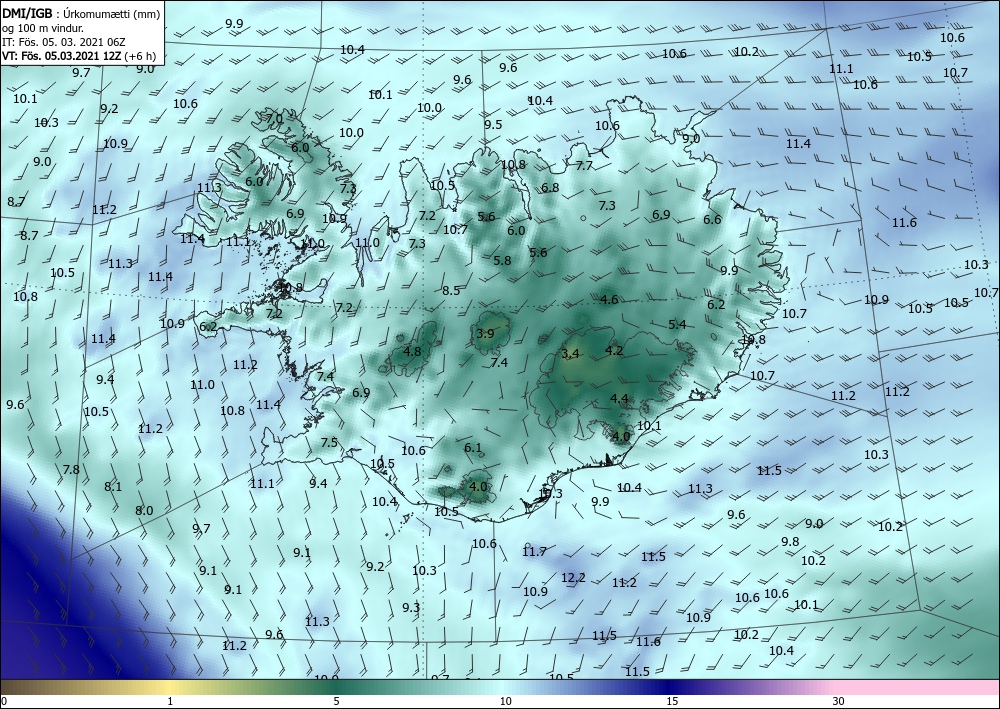Click the map value "4.6"
The height and width of the screenshot is (709, 1000).
point(610,299)
